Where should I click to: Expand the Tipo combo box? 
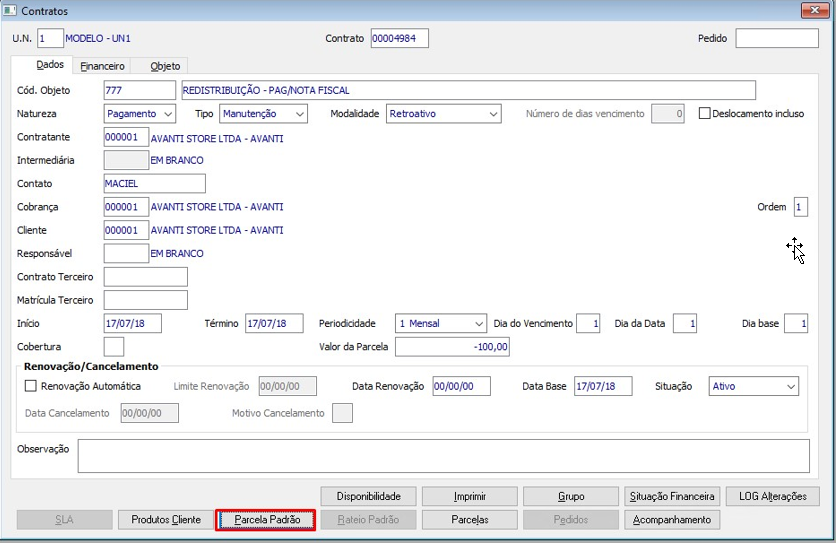(x=263, y=114)
